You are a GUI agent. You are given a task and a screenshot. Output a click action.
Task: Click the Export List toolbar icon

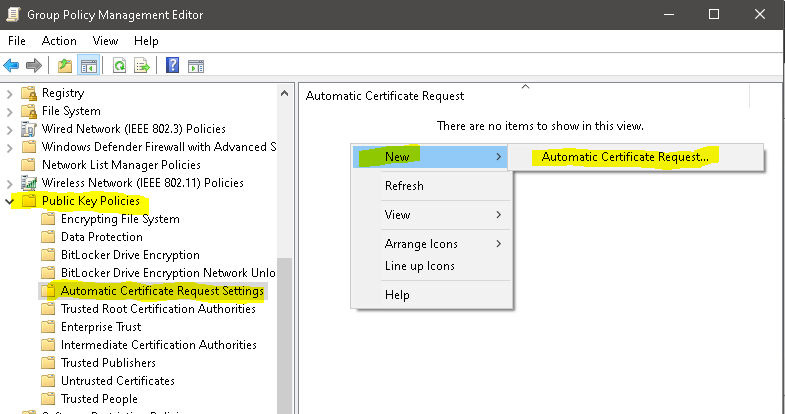pos(142,66)
